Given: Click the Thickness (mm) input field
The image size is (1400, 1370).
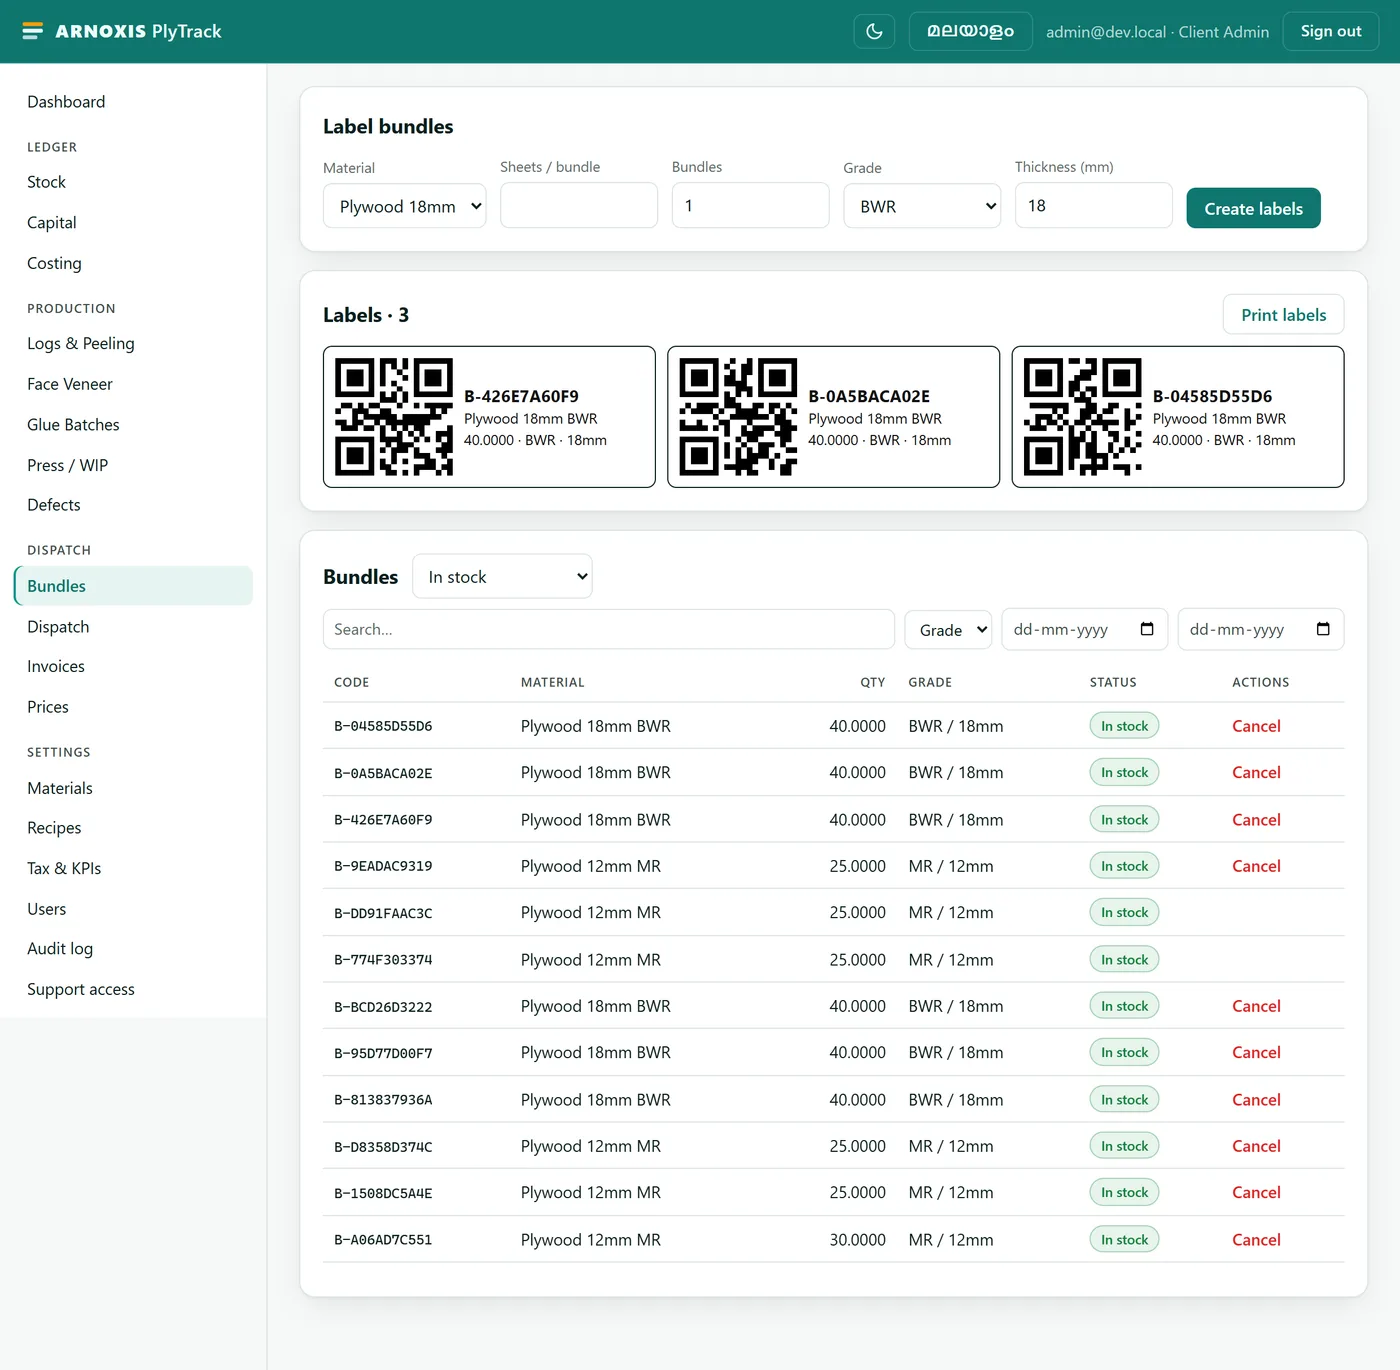Looking at the screenshot, I should (1093, 205).
